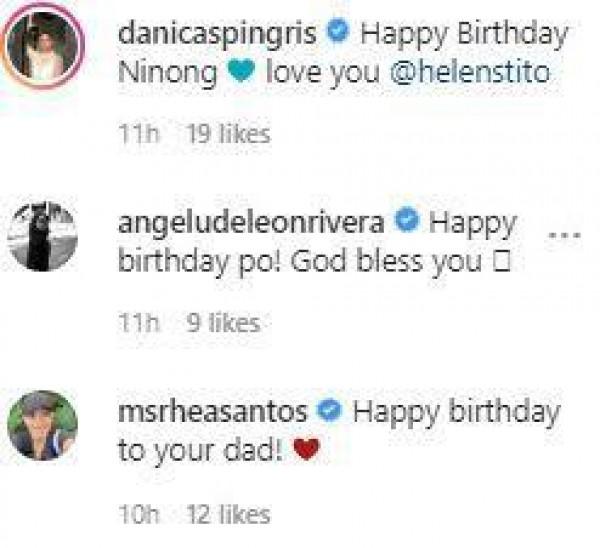Image resolution: width=600 pixels, height=548 pixels.
Task: Open danicaspingris profile picture story
Action: 42,47
